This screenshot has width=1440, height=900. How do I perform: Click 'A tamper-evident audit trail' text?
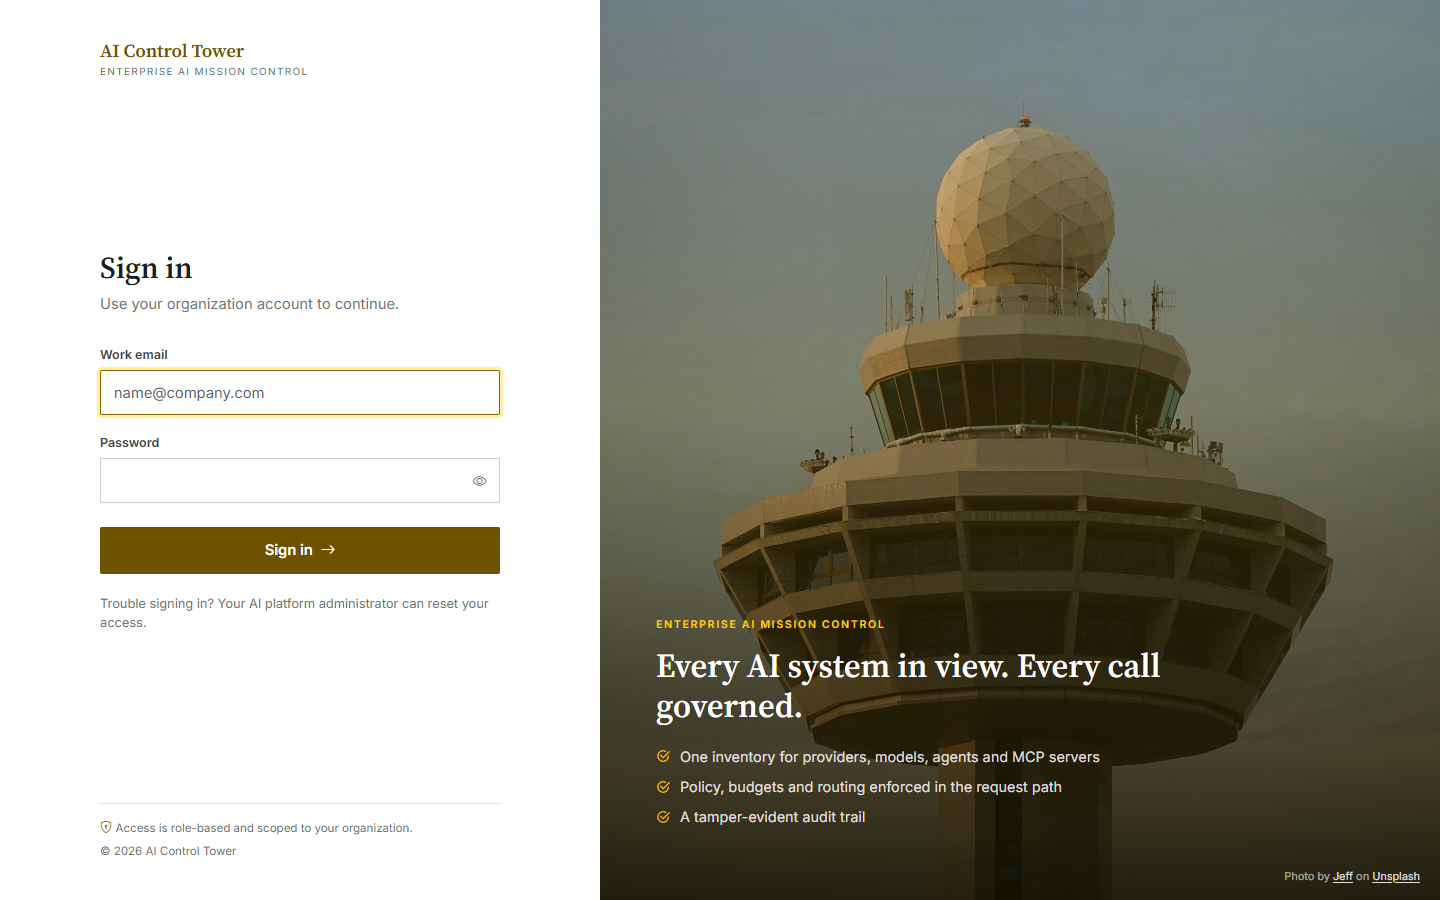coord(772,817)
